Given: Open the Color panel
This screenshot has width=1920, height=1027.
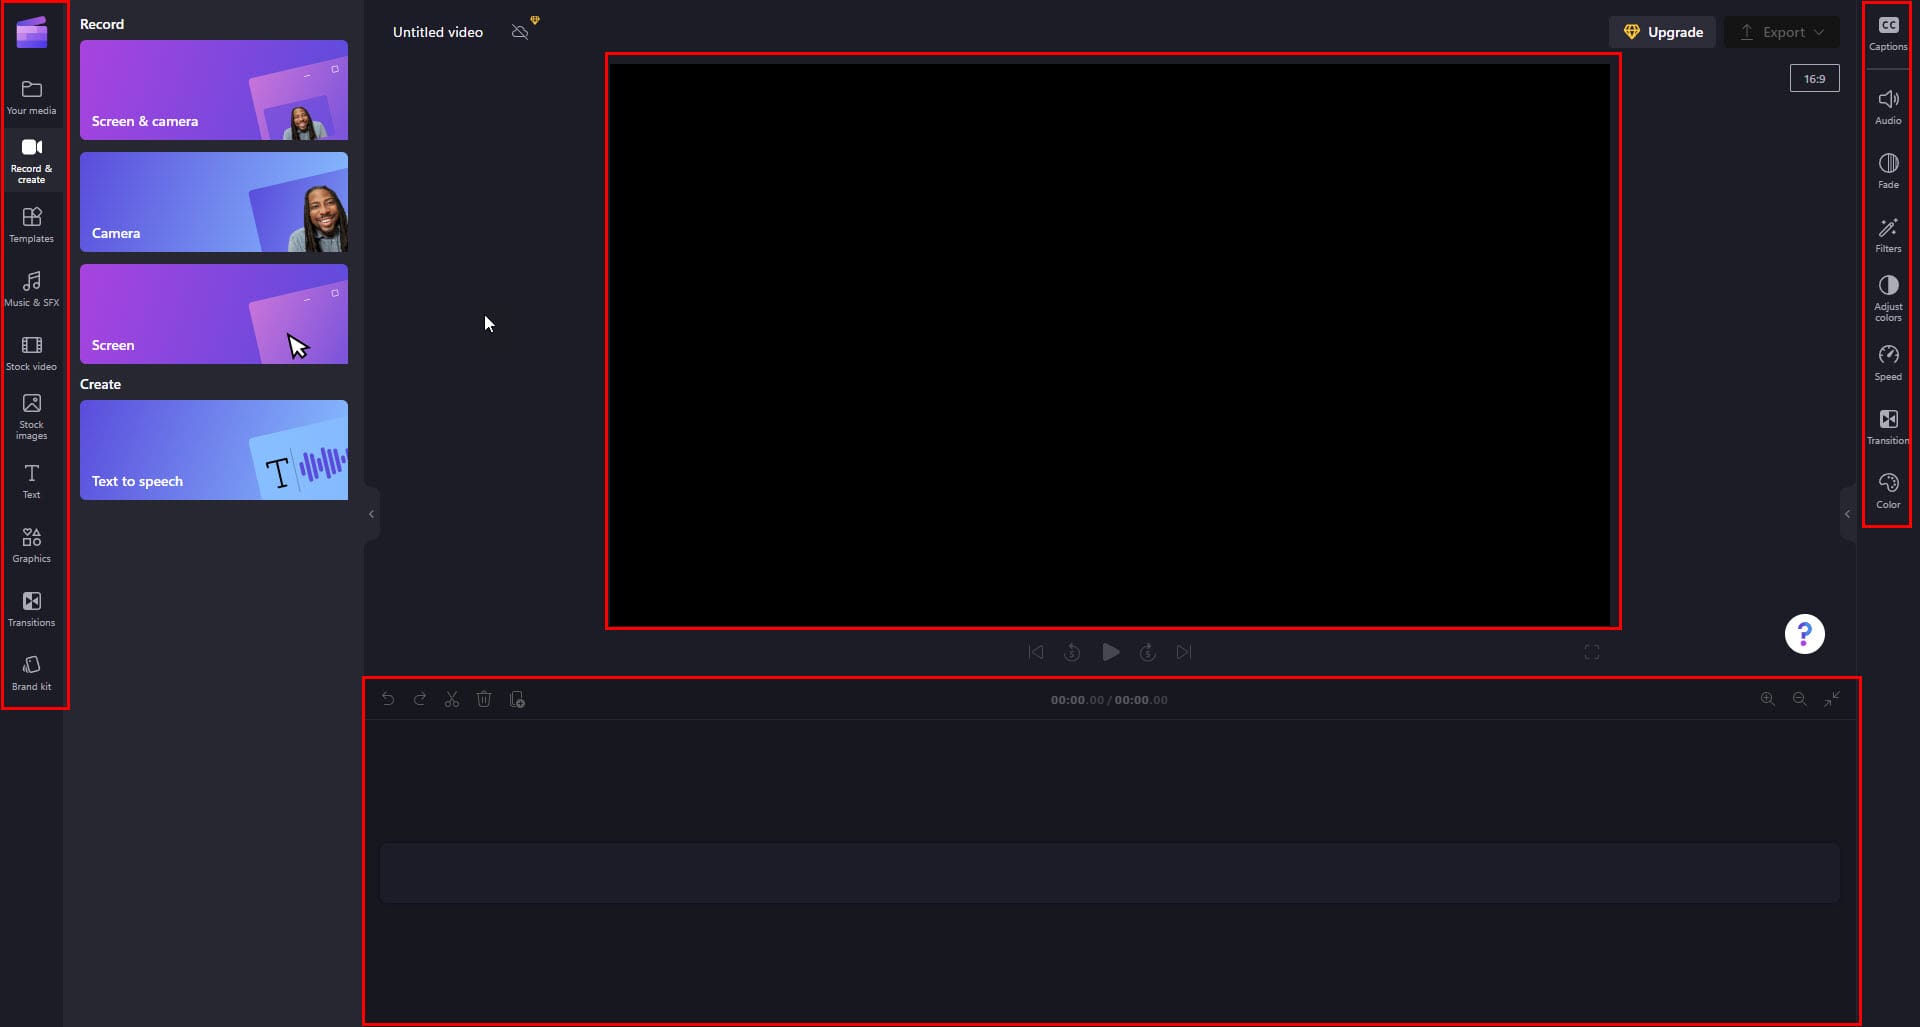Looking at the screenshot, I should pyautogui.click(x=1888, y=490).
